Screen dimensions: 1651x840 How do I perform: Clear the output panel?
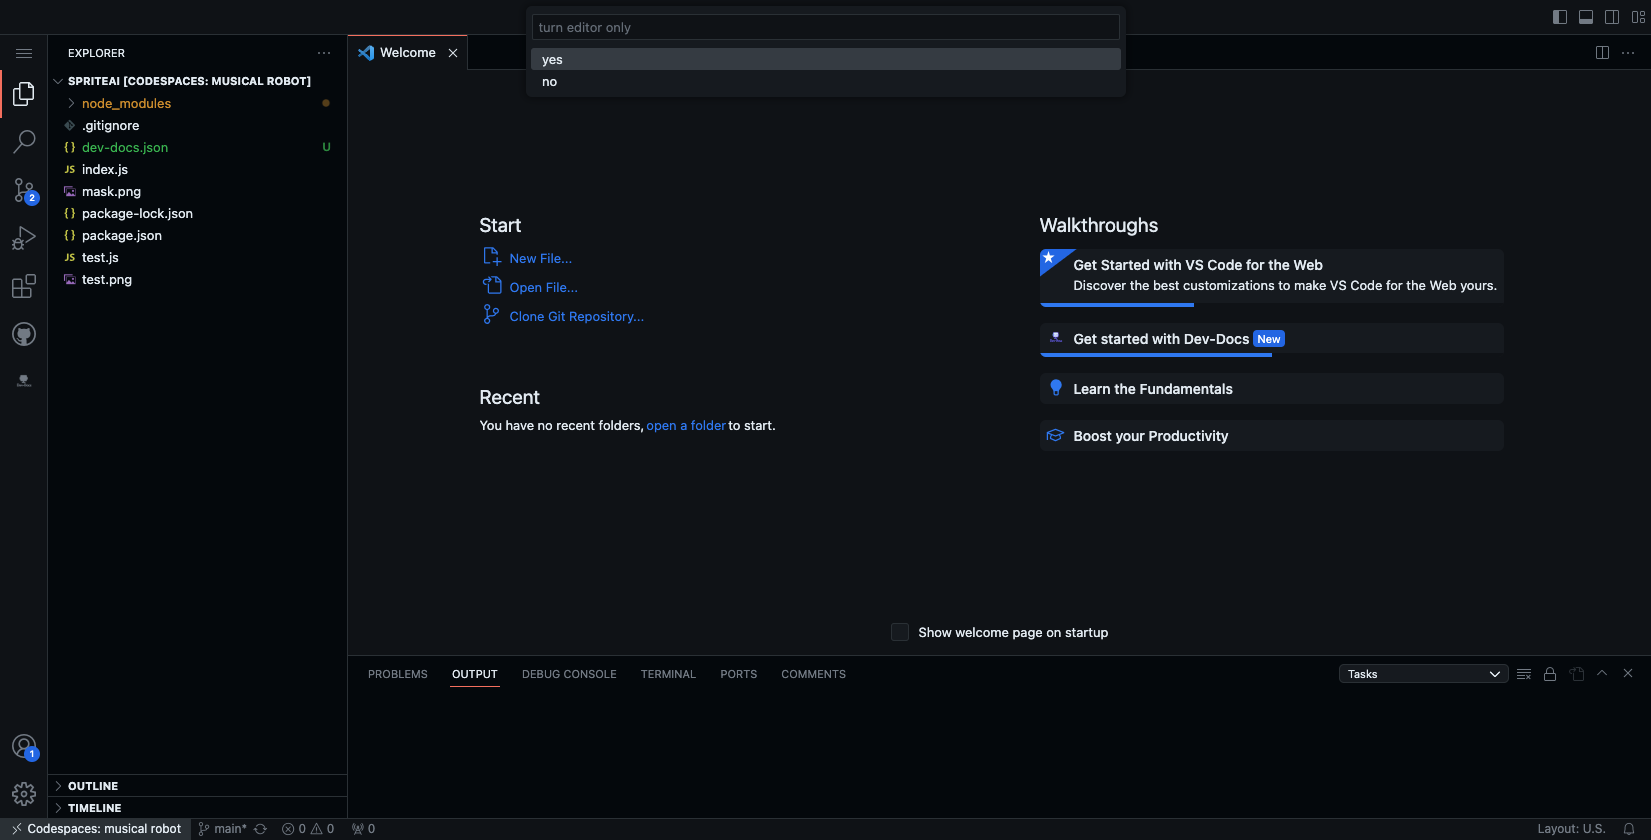[1524, 674]
